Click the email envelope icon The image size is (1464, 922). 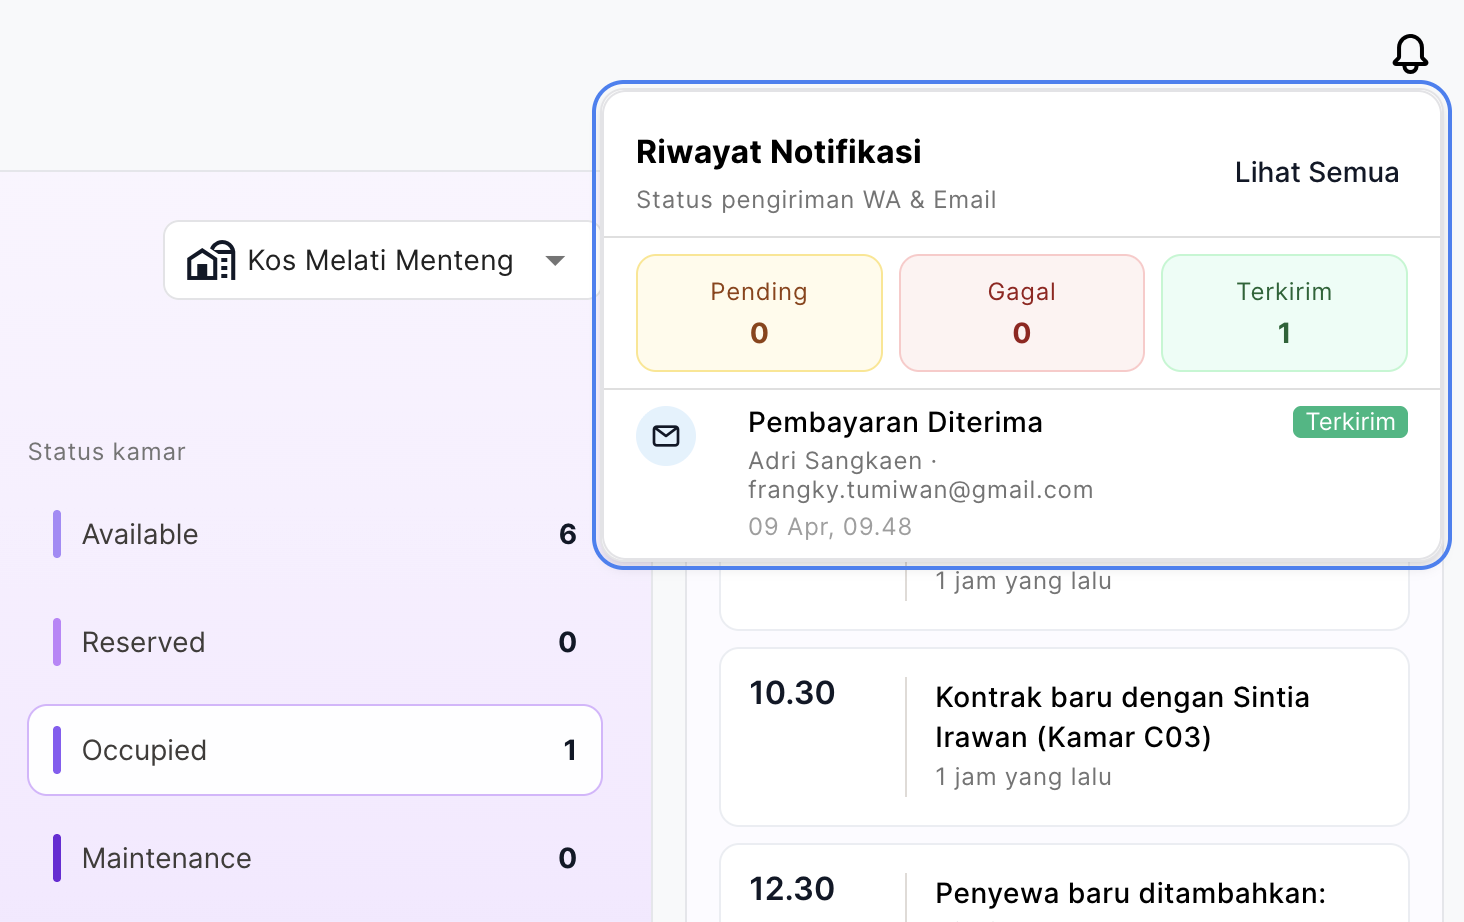pos(666,436)
